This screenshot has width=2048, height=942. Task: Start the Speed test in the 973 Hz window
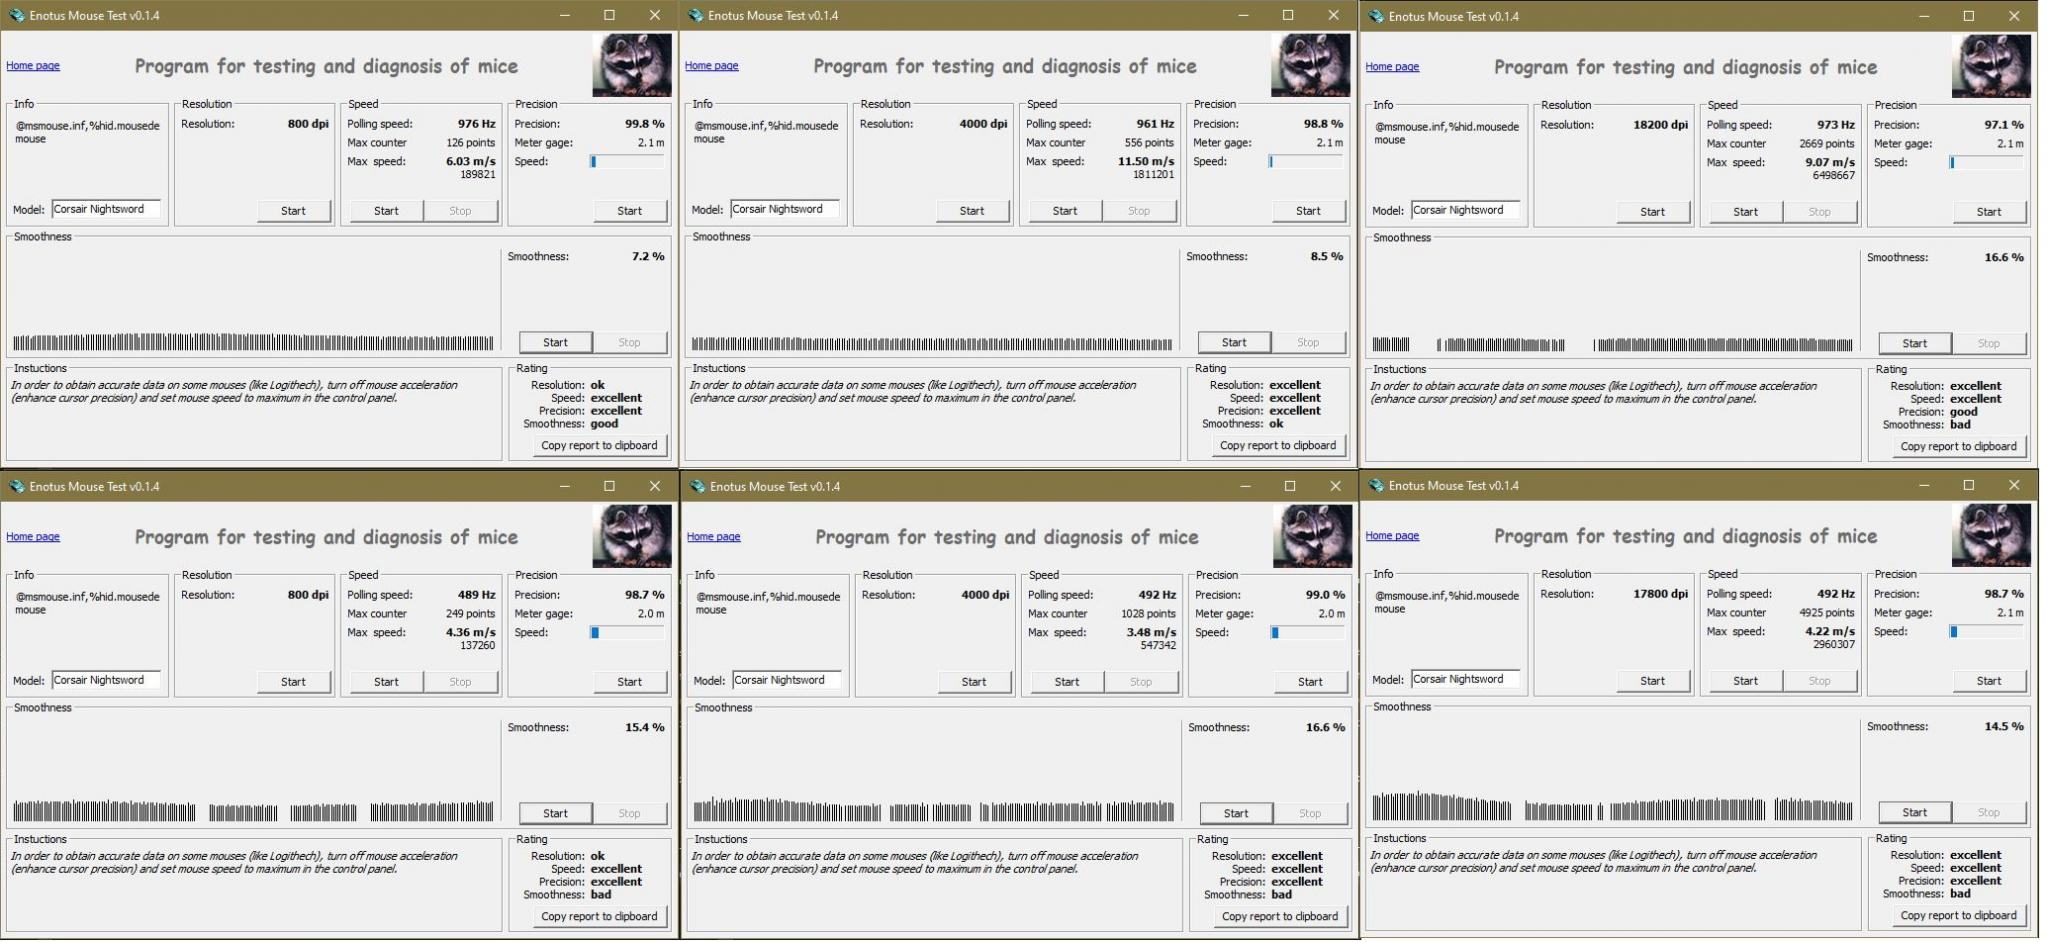pyautogui.click(x=1745, y=212)
